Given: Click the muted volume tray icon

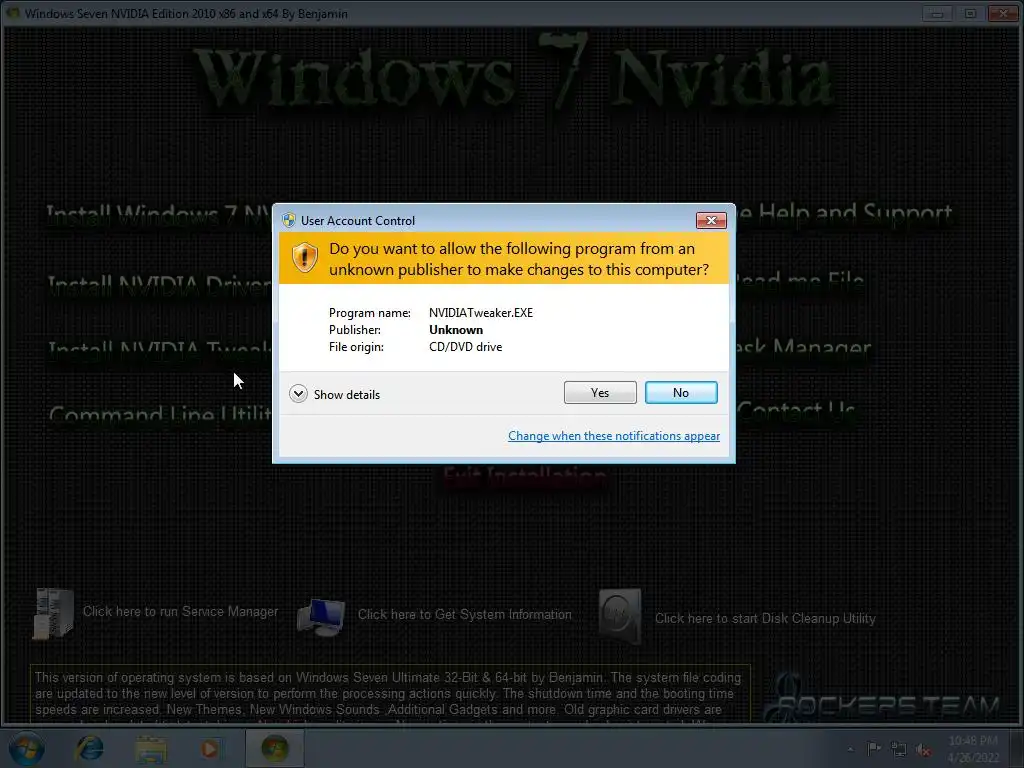Looking at the screenshot, I should [x=923, y=750].
